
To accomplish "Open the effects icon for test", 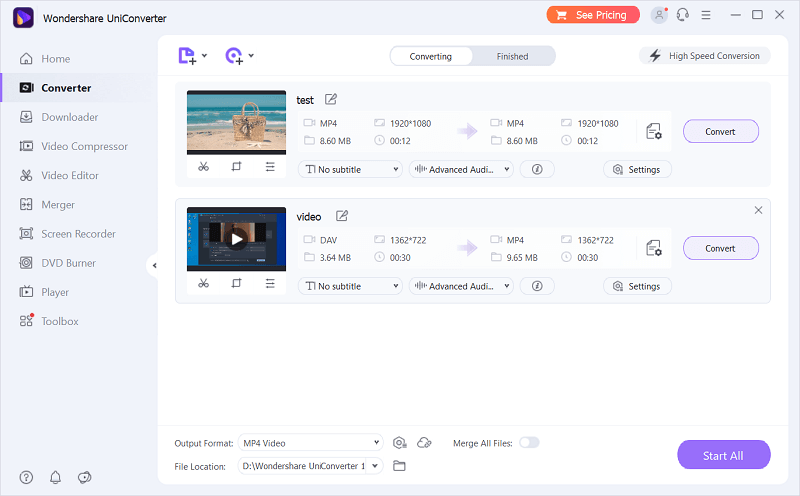I will pyautogui.click(x=270, y=166).
